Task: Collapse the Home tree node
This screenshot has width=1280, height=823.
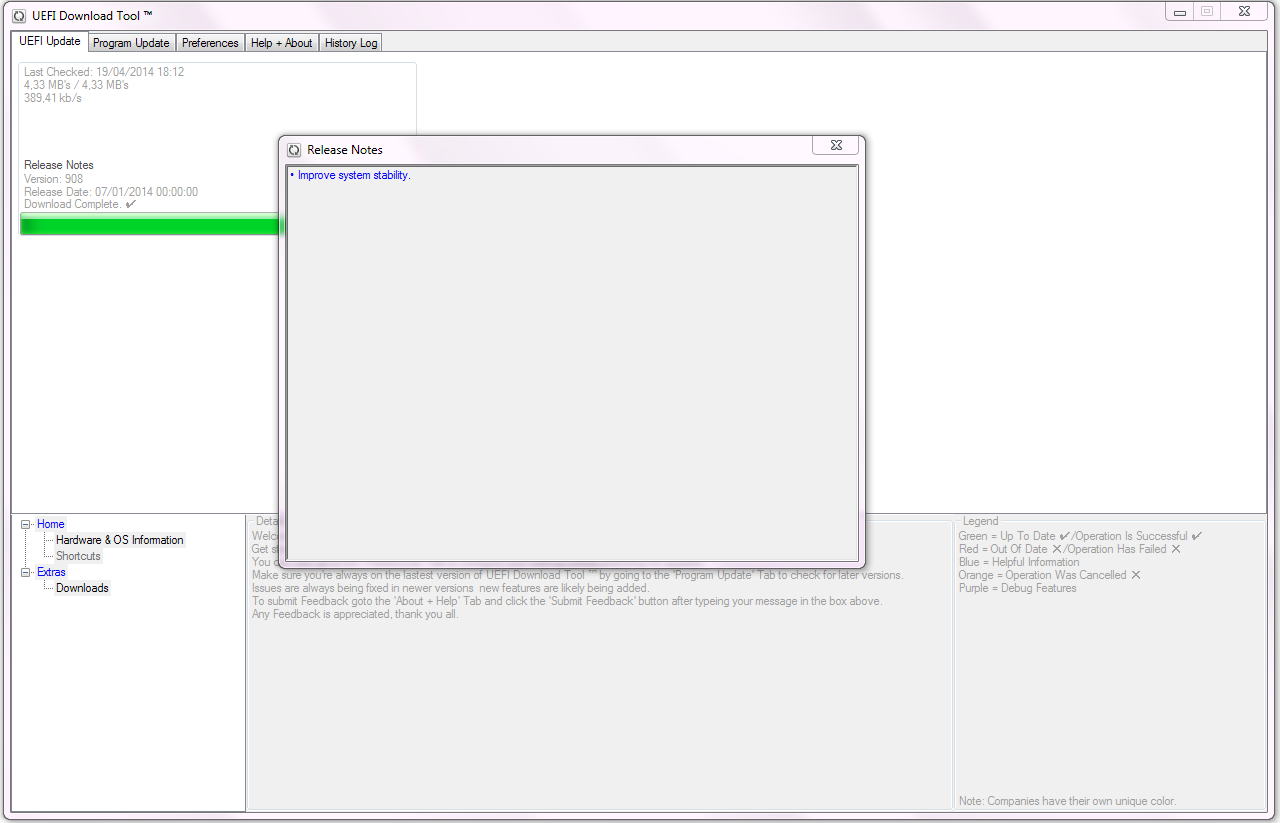Action: pyautogui.click(x=26, y=524)
